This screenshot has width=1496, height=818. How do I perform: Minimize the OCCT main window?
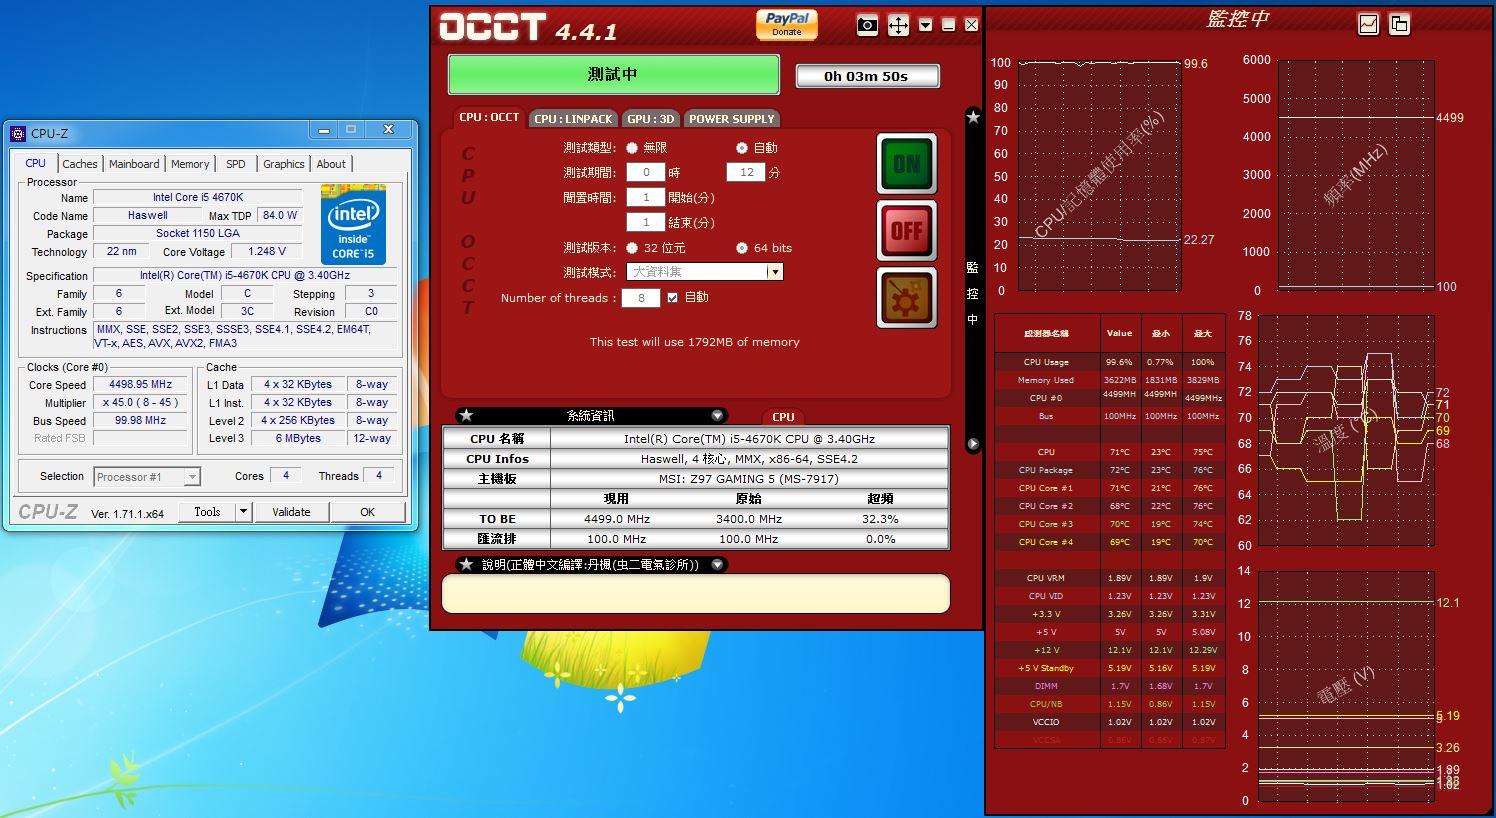(x=948, y=25)
